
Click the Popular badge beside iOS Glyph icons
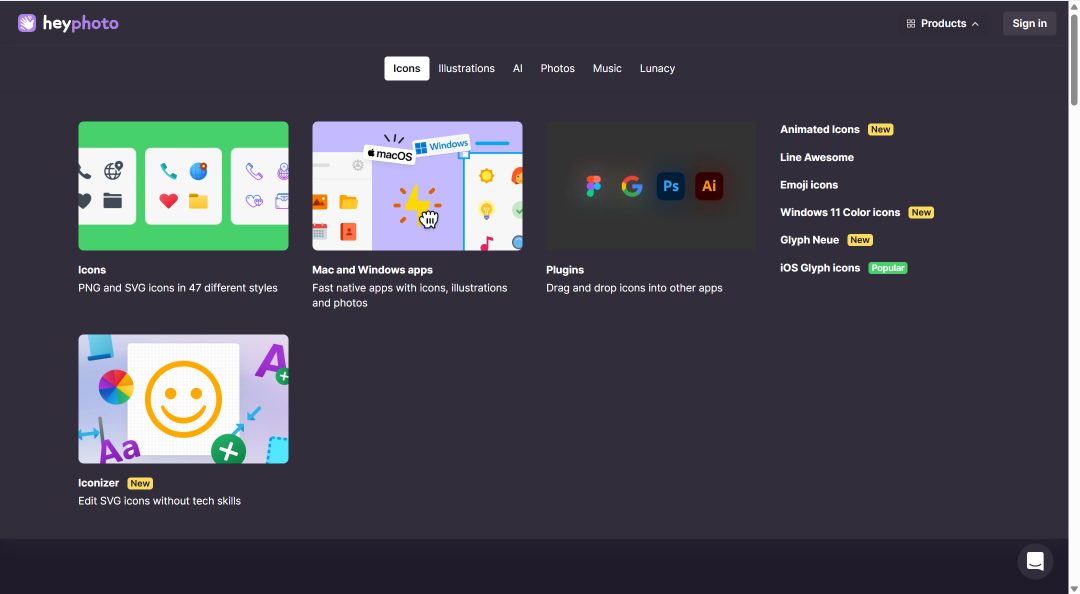(888, 268)
